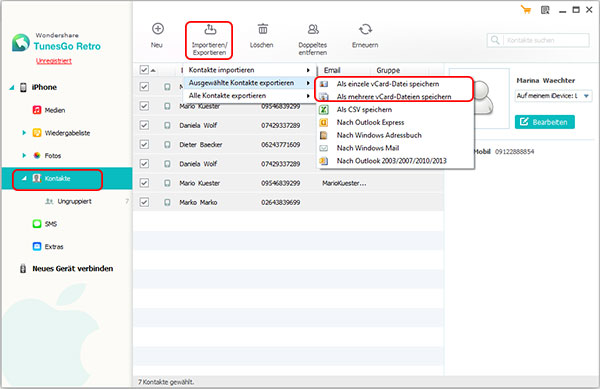Click the Unregistriert link
This screenshot has width=600, height=389.
(54, 61)
